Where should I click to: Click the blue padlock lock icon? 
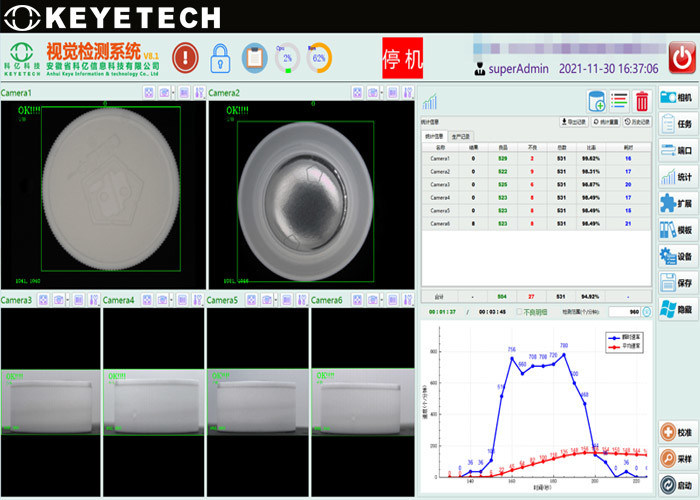(220, 57)
